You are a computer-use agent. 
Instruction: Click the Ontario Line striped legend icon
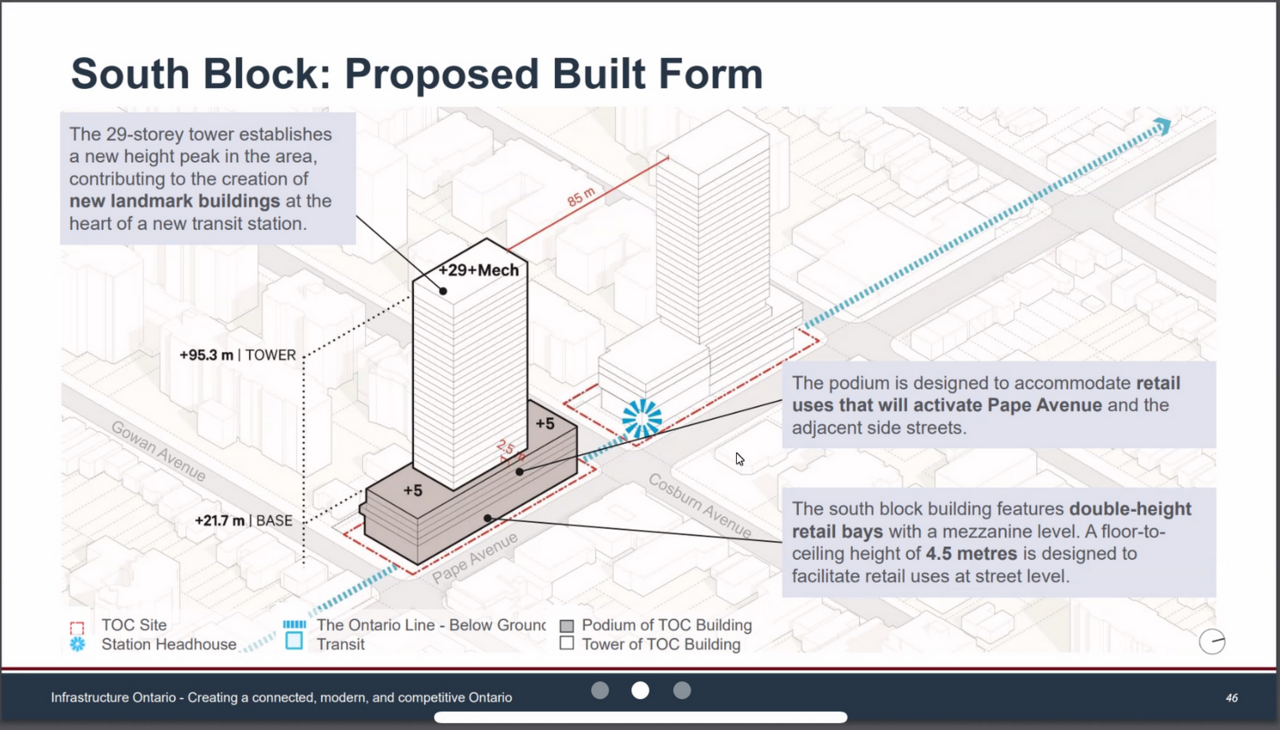tap(294, 625)
